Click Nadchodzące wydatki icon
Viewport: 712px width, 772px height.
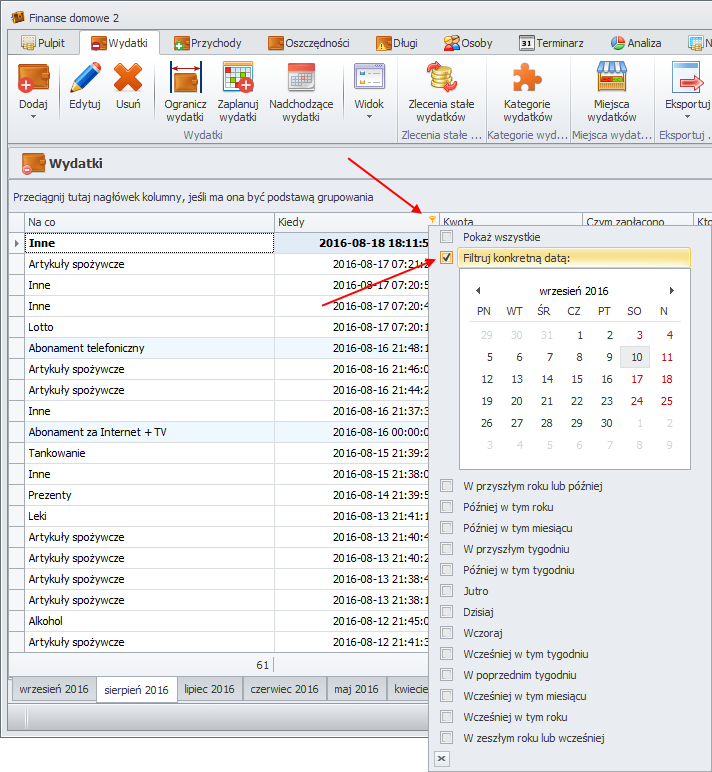click(x=301, y=78)
